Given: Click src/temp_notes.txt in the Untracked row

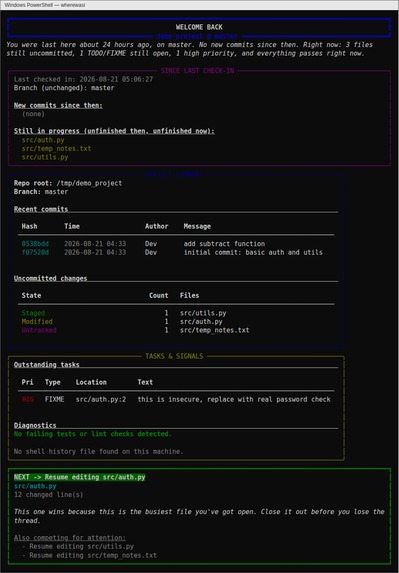Looking at the screenshot, I should tap(214, 330).
